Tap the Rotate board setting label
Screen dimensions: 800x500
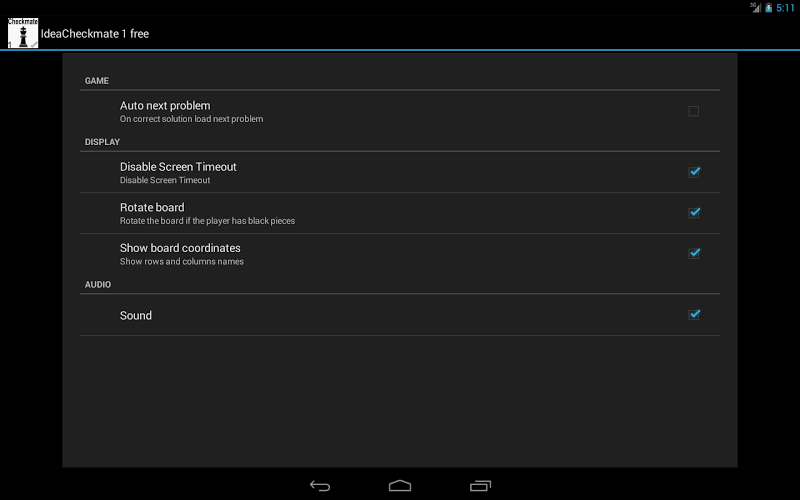tap(152, 207)
